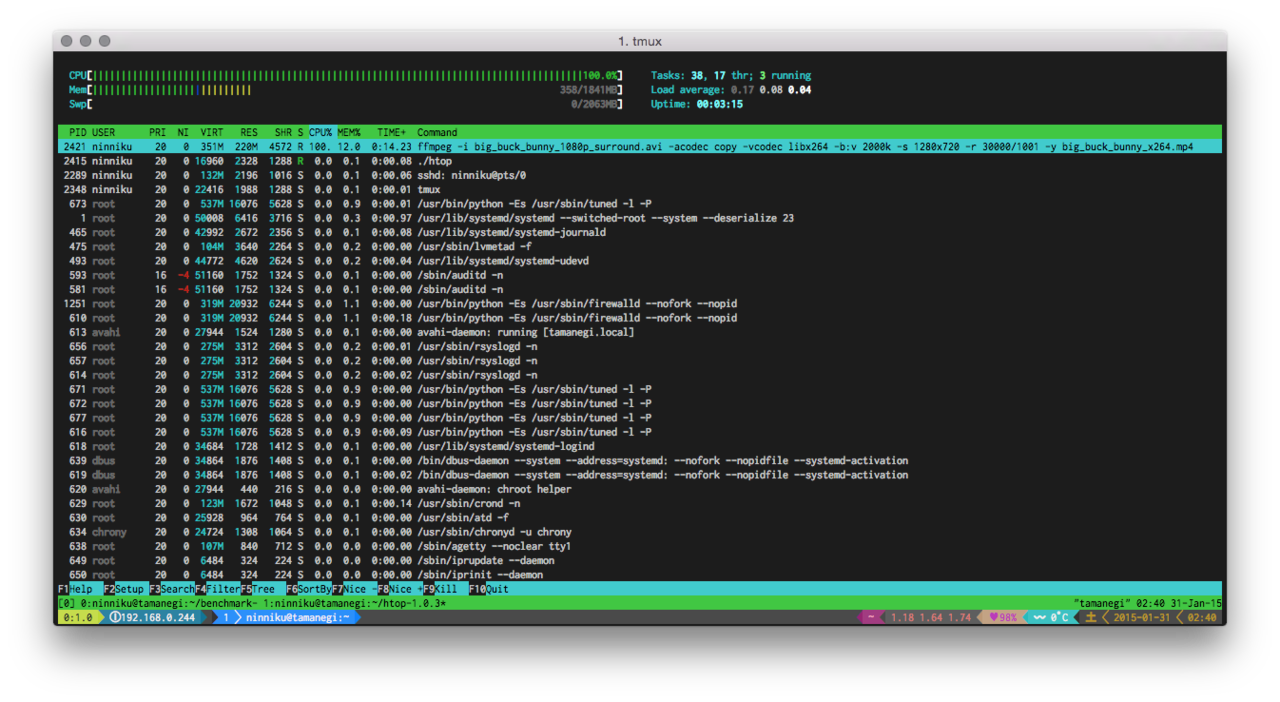The image size is (1280, 702).
Task: Click the "tamanegi" 02:40 31-Jan-15 status text
Action: click(x=1147, y=604)
